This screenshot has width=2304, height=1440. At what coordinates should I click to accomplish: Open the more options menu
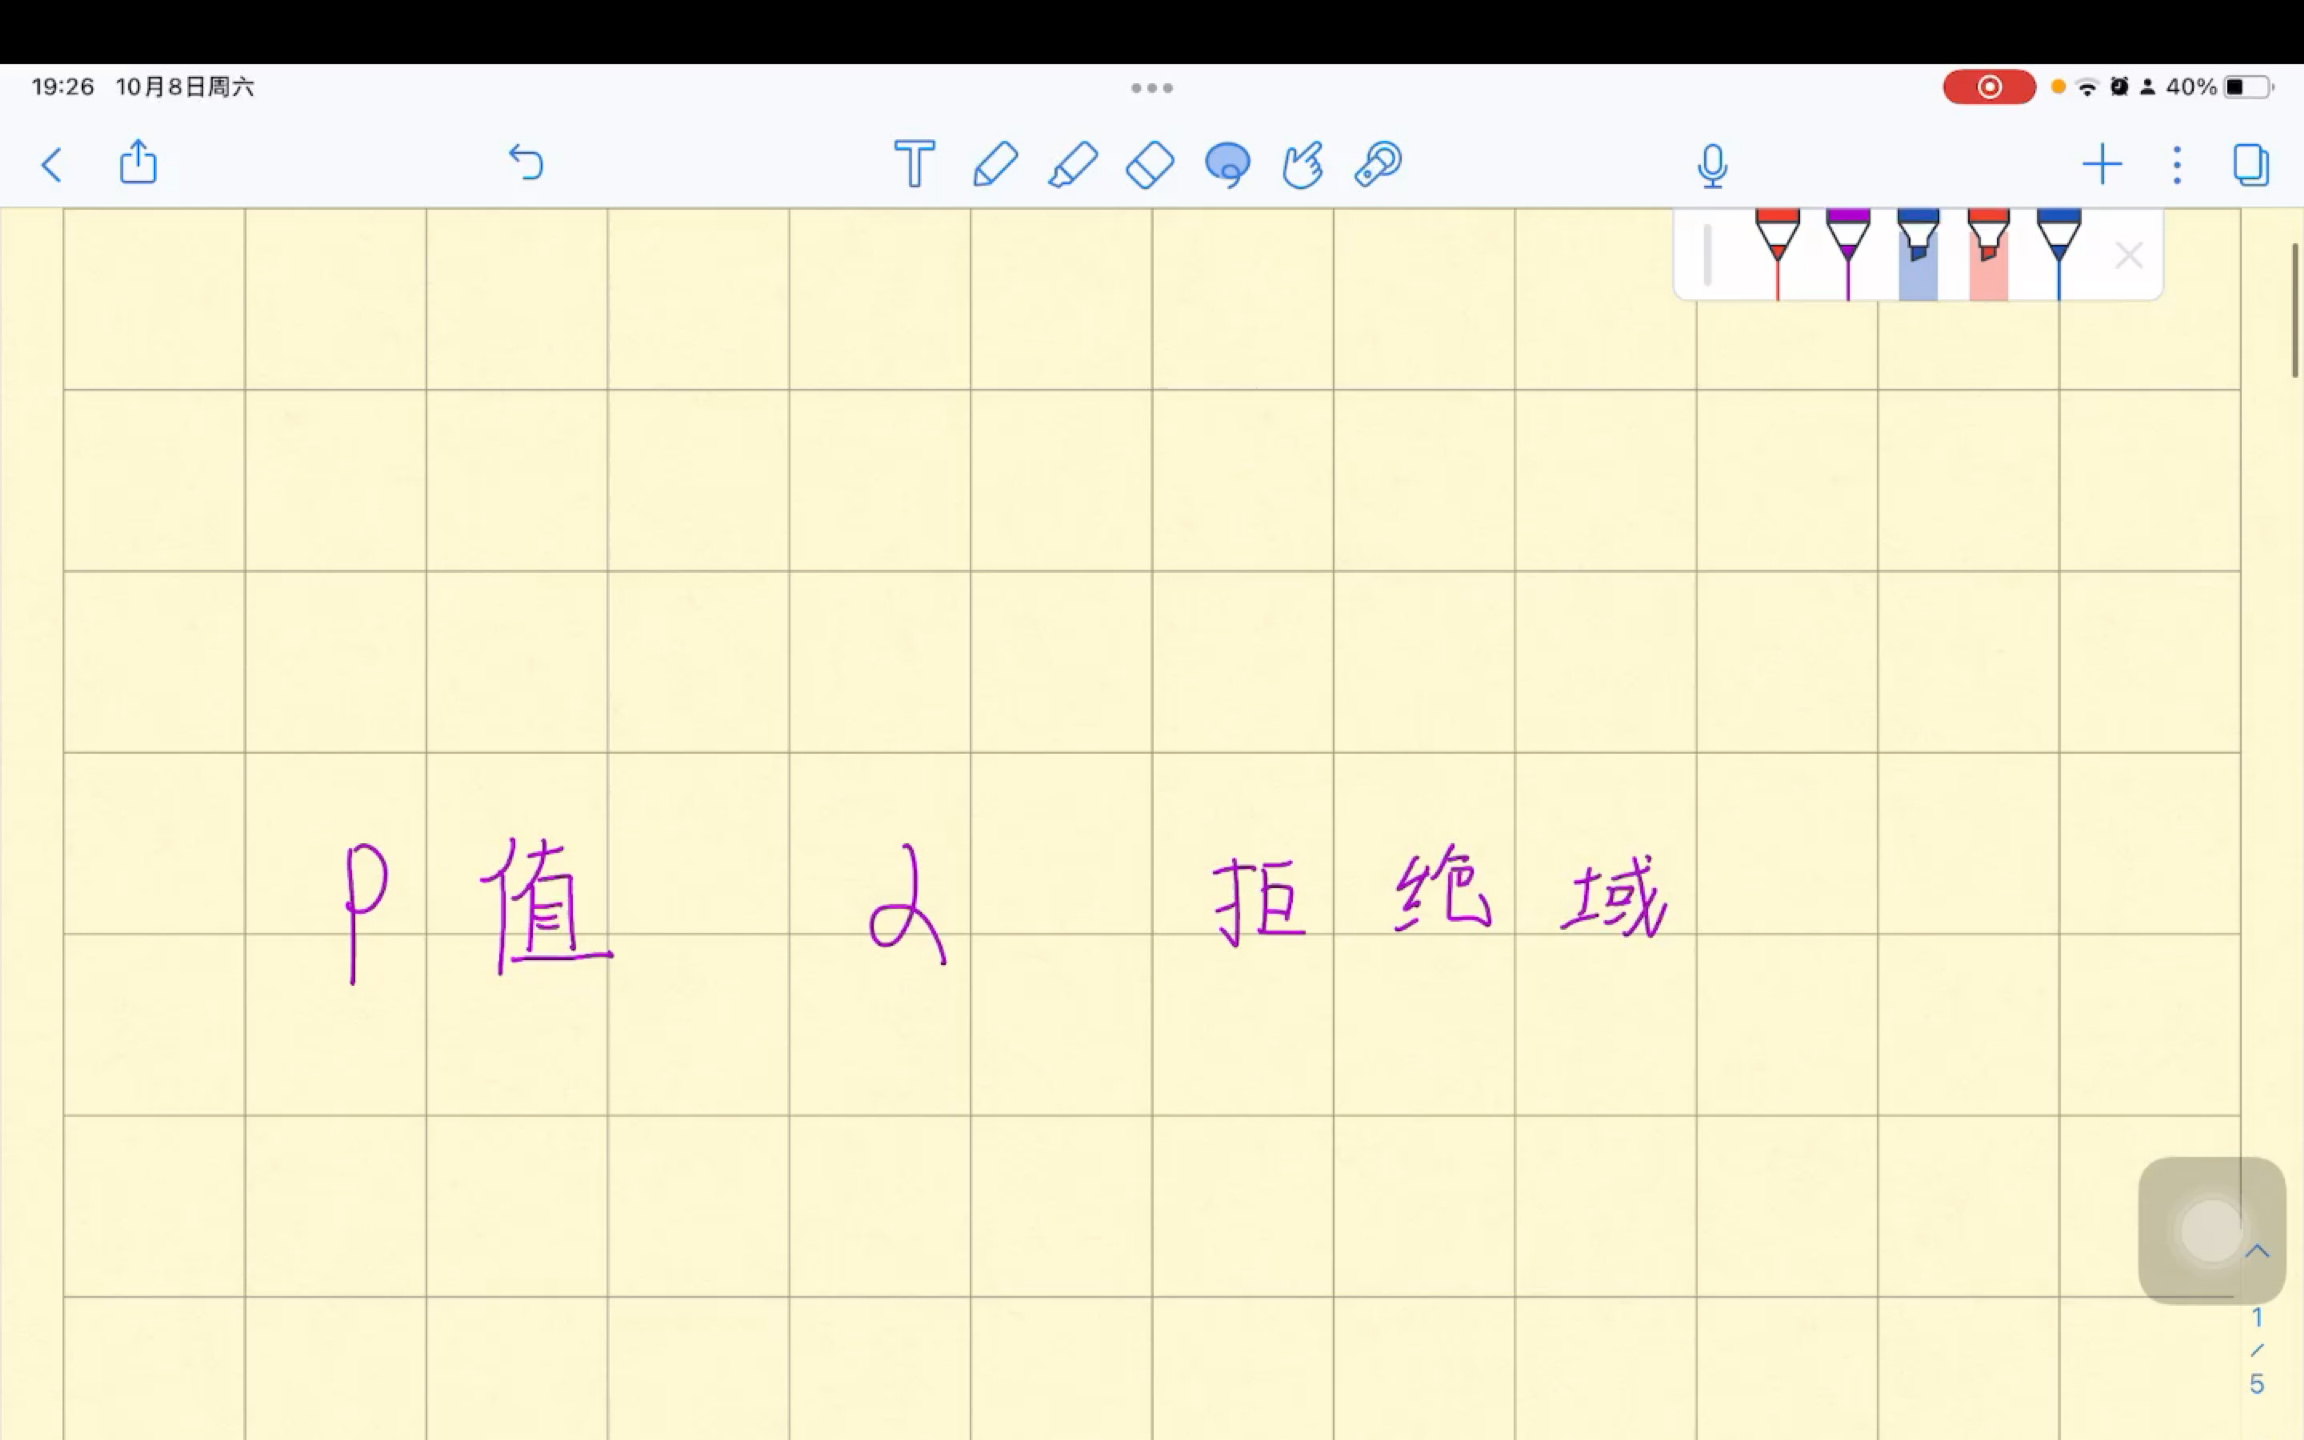tap(2176, 164)
